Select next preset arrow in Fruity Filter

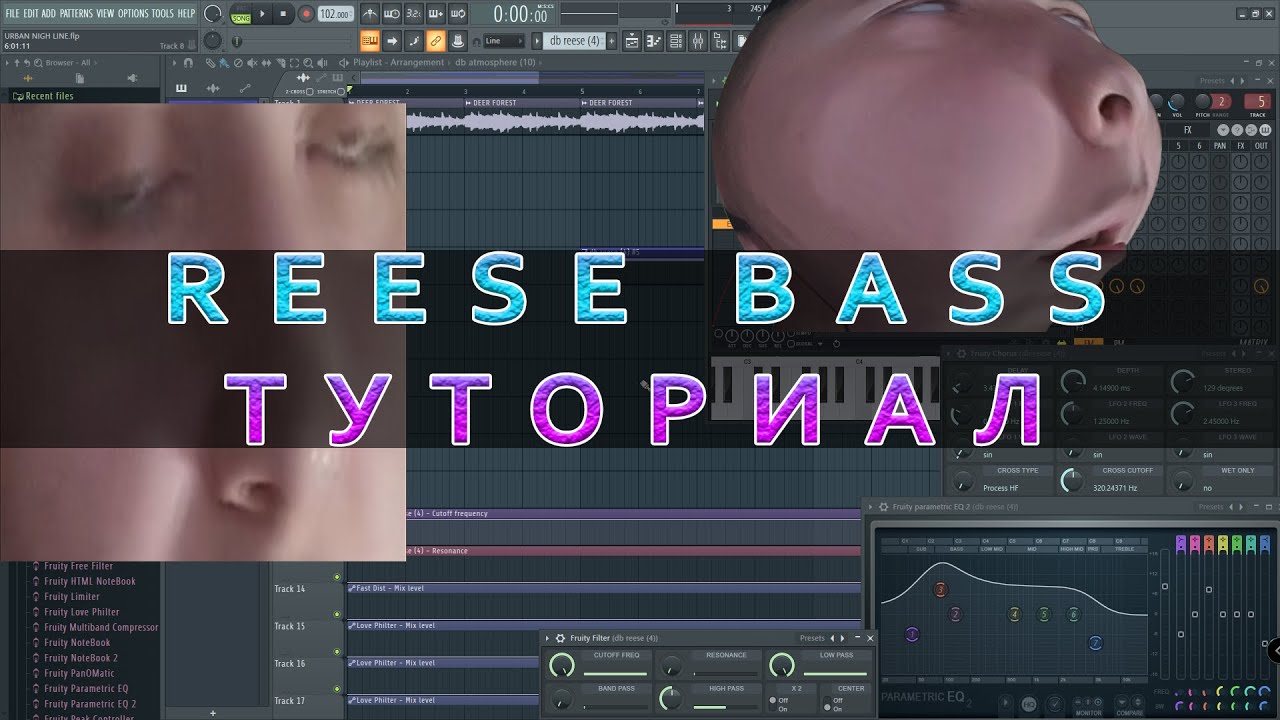tap(842, 638)
